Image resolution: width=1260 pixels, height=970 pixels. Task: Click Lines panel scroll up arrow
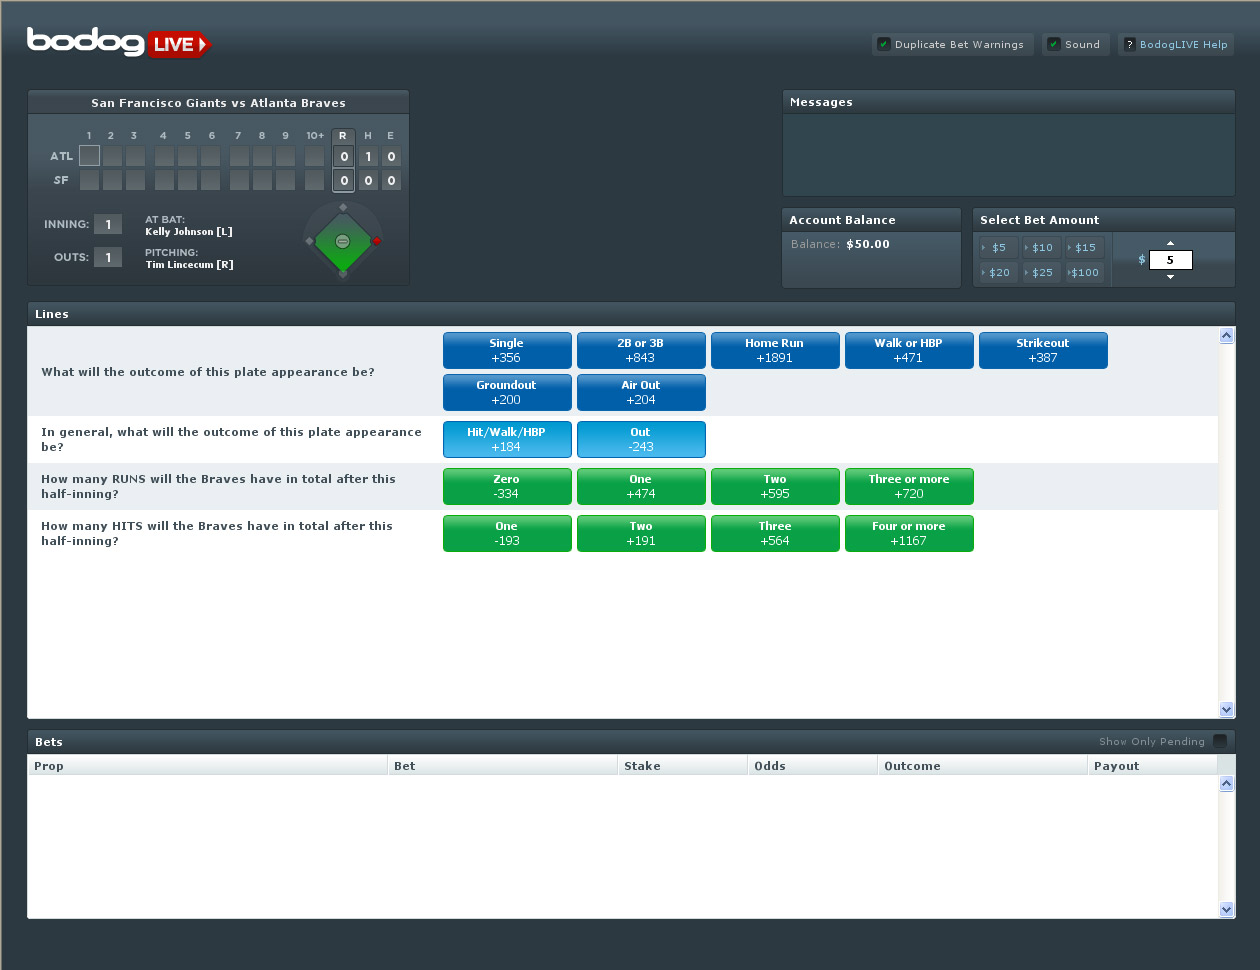[1227, 336]
